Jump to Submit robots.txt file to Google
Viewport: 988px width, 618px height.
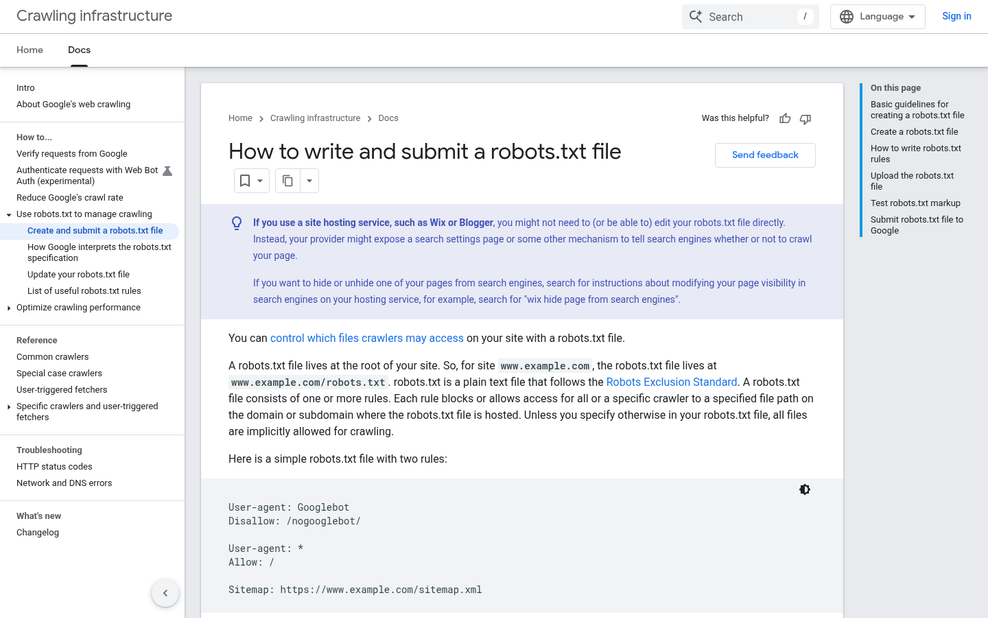(x=917, y=225)
